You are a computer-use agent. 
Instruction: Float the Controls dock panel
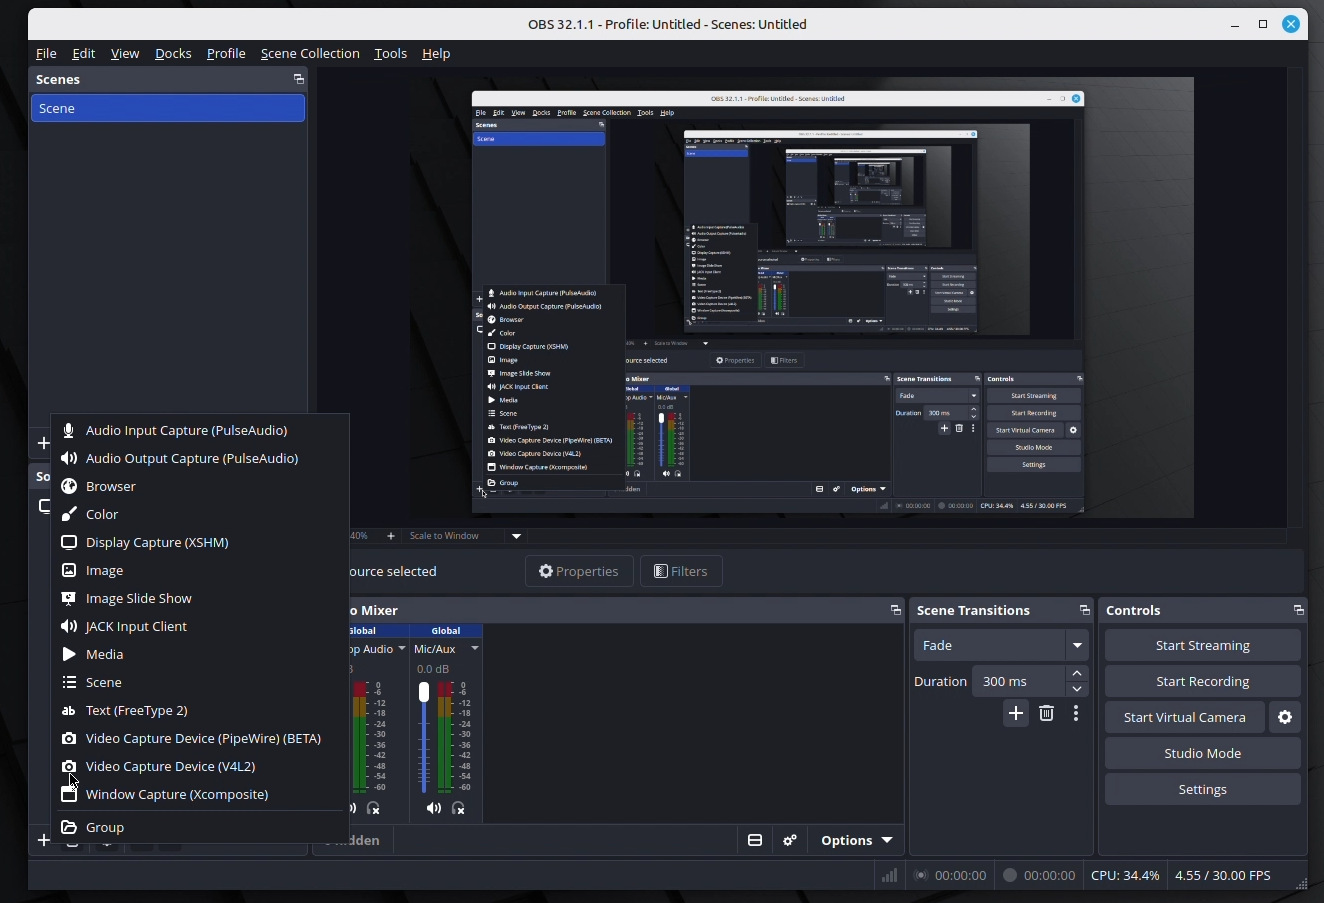pyautogui.click(x=1298, y=611)
